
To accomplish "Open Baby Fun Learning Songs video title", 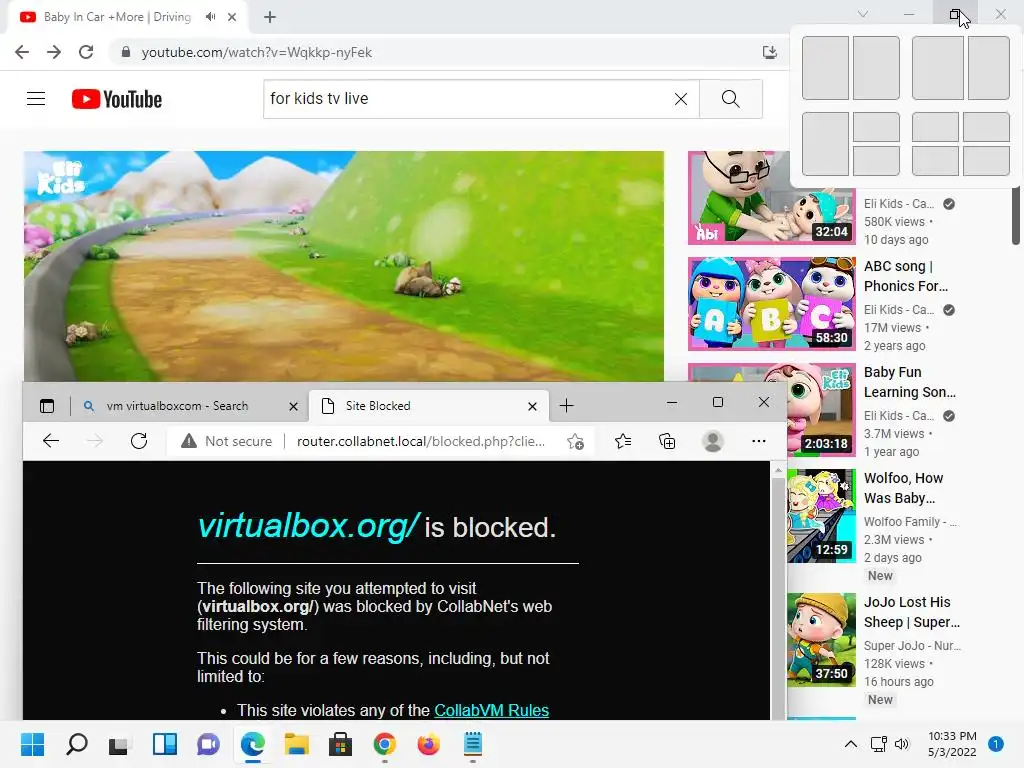I will pyautogui.click(x=909, y=382).
